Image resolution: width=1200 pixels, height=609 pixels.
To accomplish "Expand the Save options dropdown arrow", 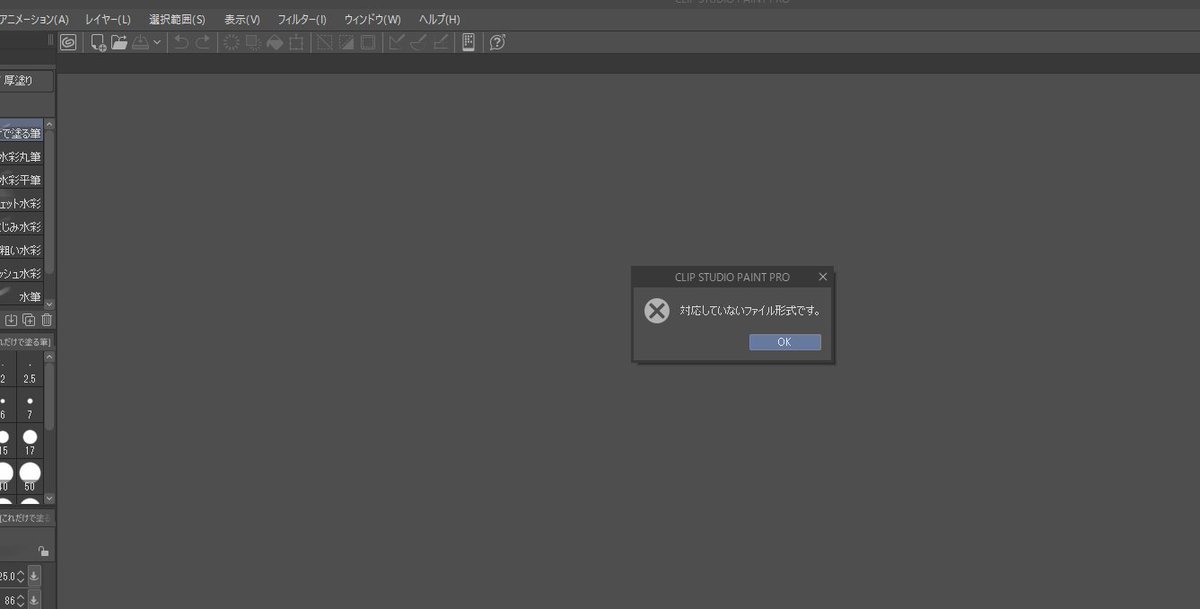I will pos(157,42).
